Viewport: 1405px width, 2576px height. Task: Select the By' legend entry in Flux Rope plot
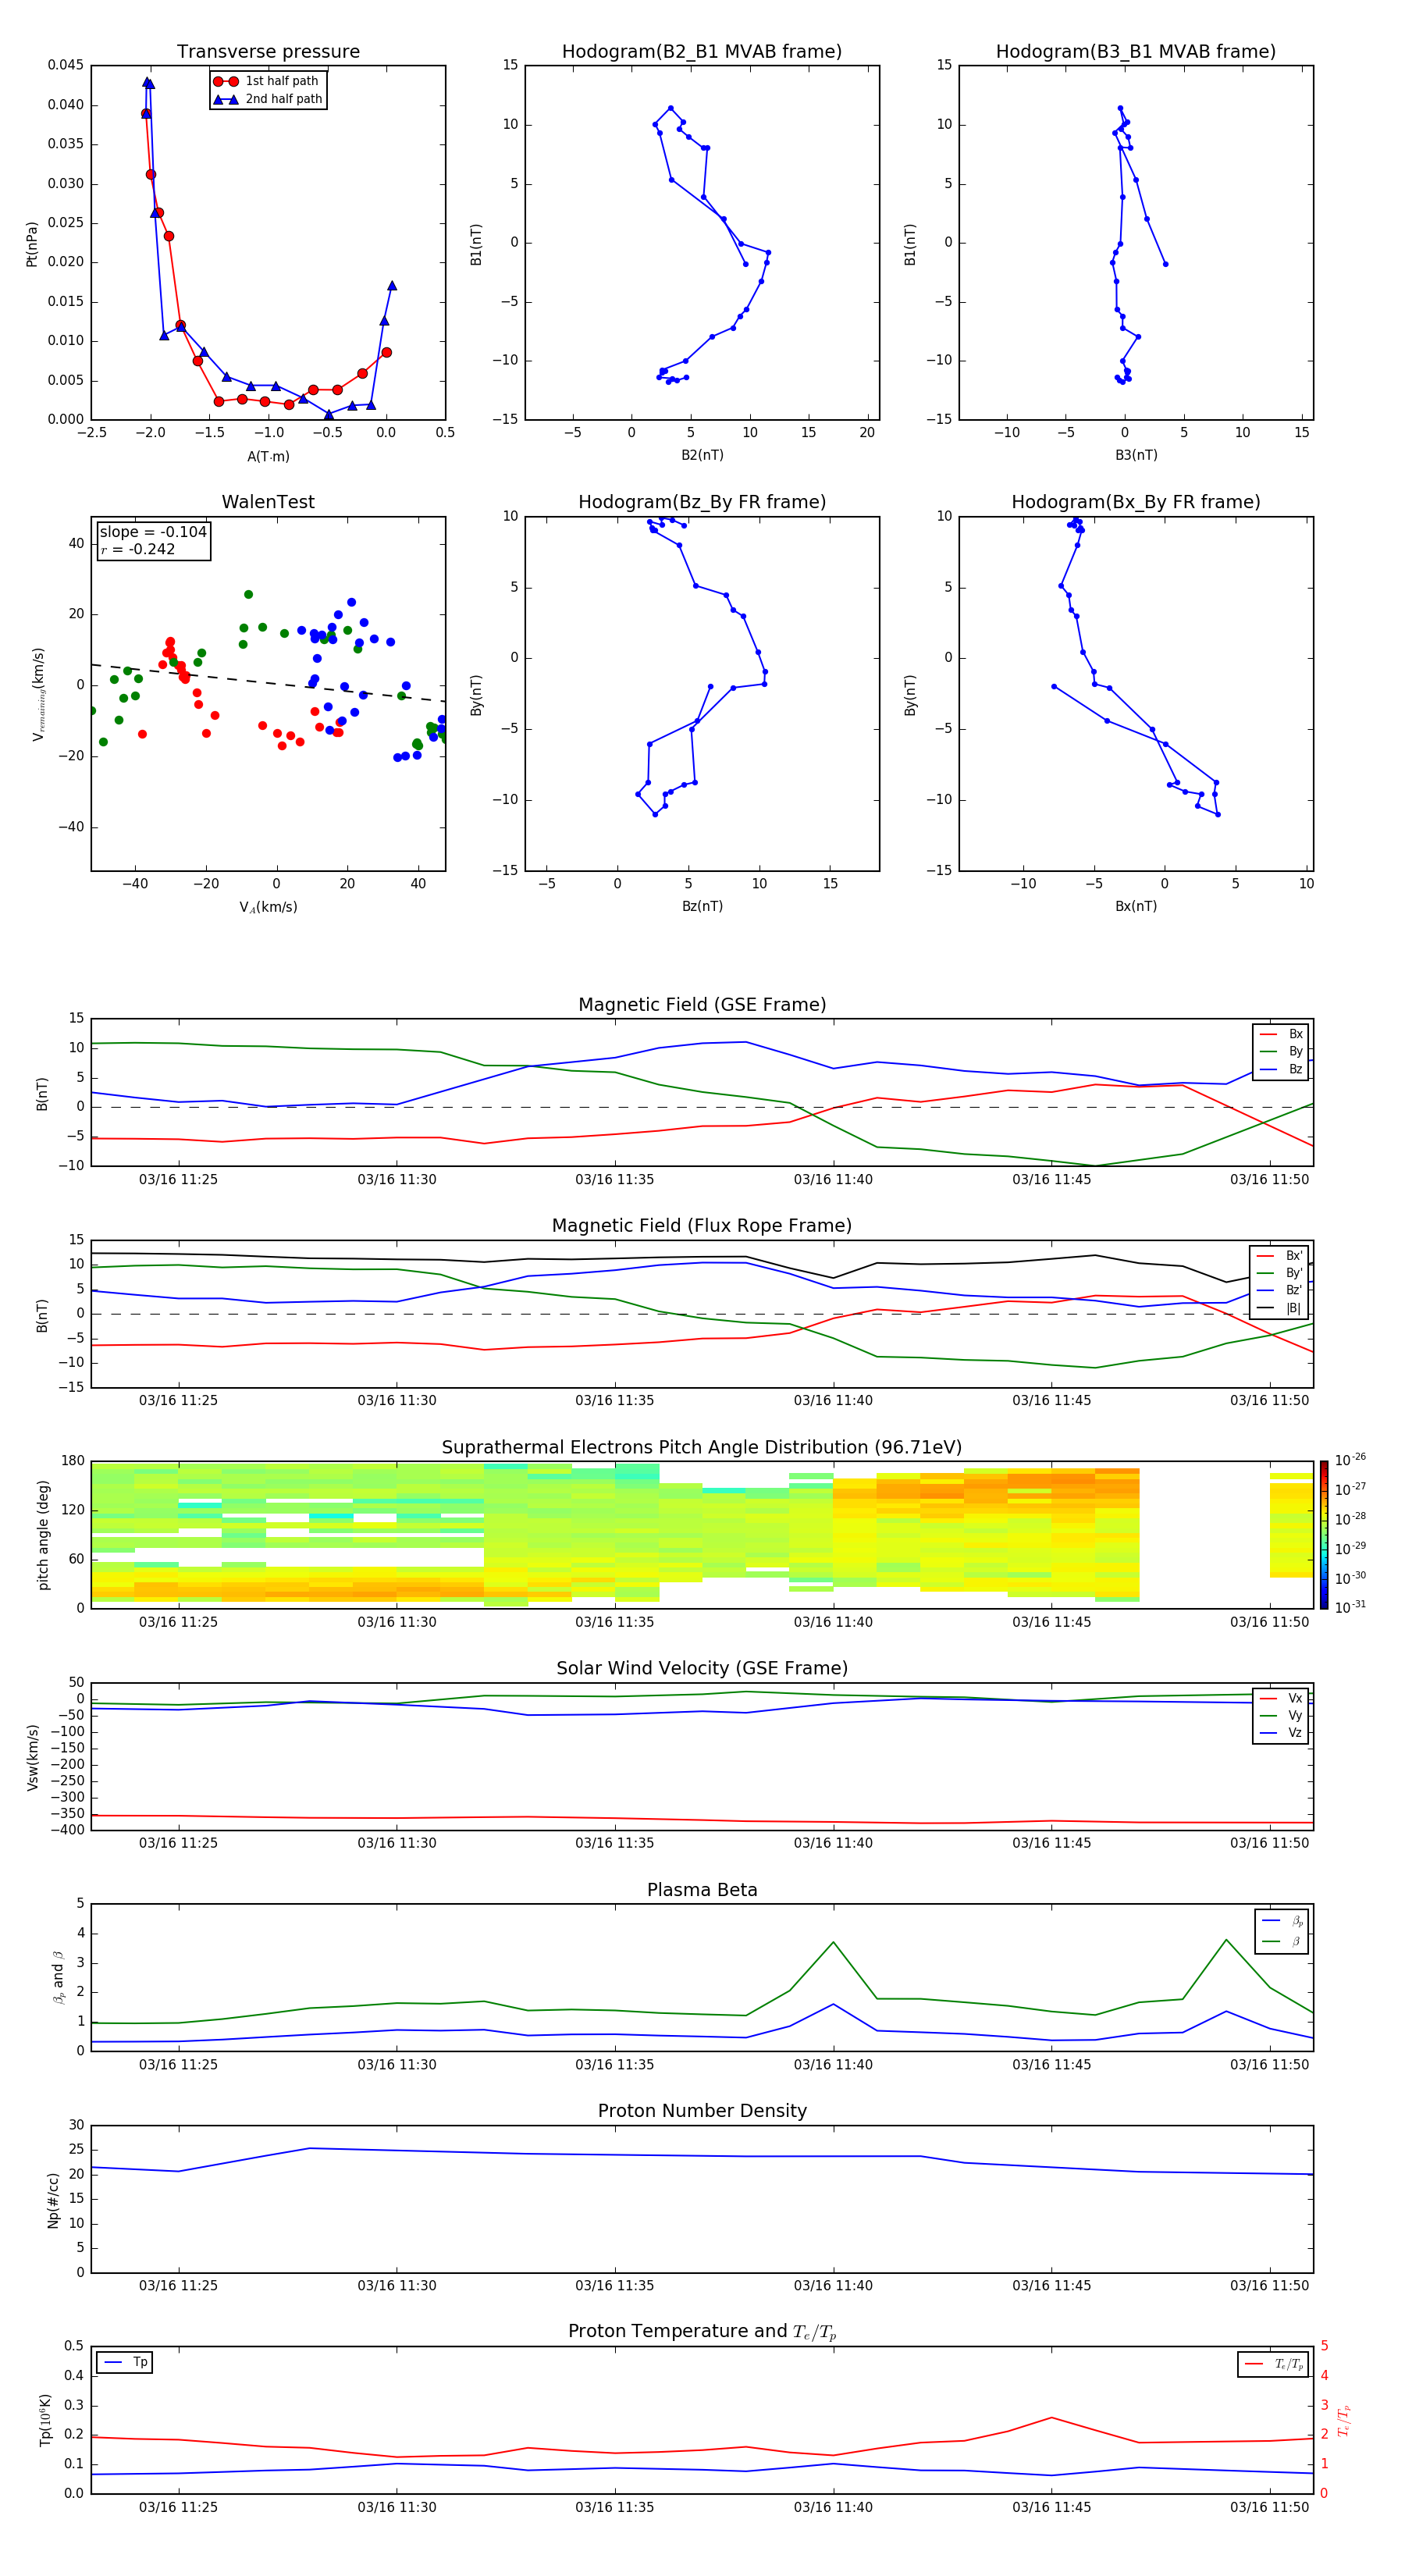click(1279, 1273)
